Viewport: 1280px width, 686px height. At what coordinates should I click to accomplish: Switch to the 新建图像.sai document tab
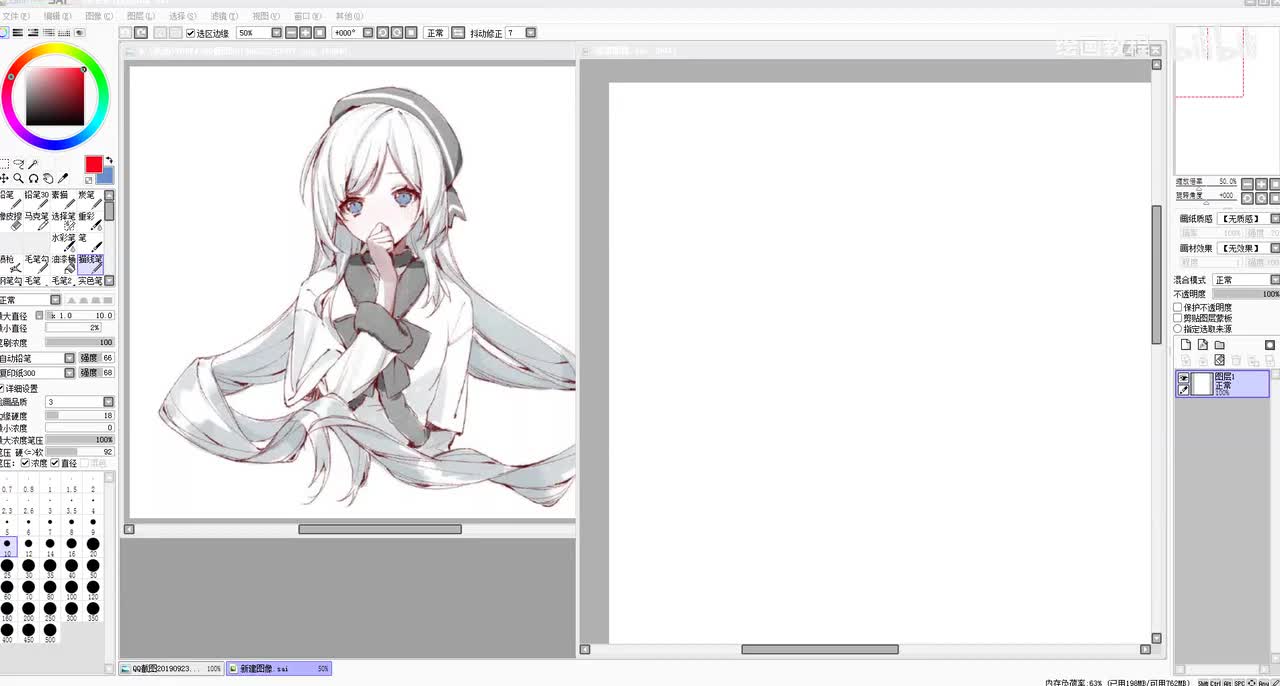click(x=279, y=668)
